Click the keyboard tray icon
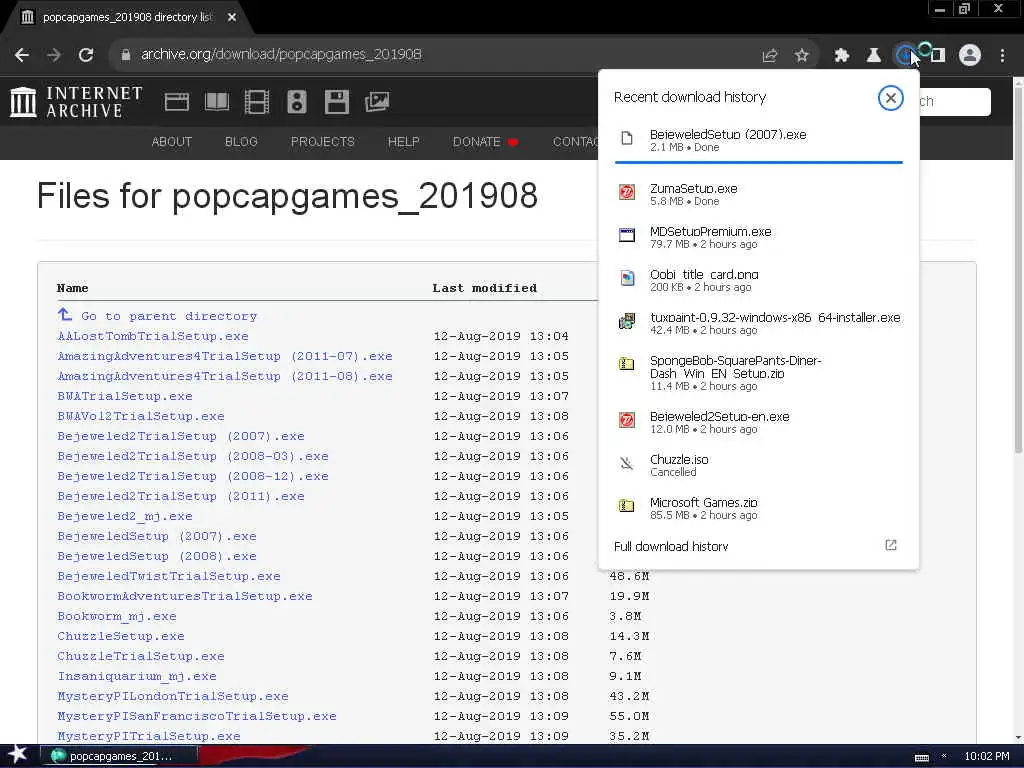 (x=921, y=757)
